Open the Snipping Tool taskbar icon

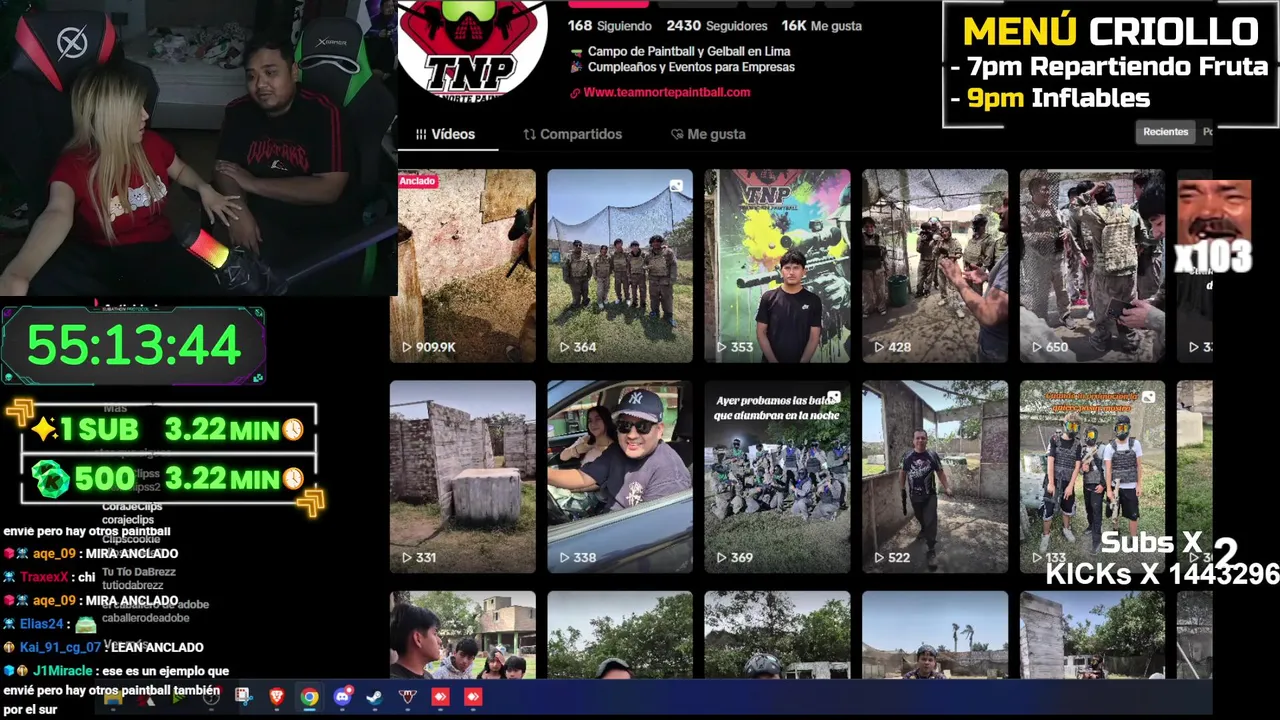(x=244, y=697)
